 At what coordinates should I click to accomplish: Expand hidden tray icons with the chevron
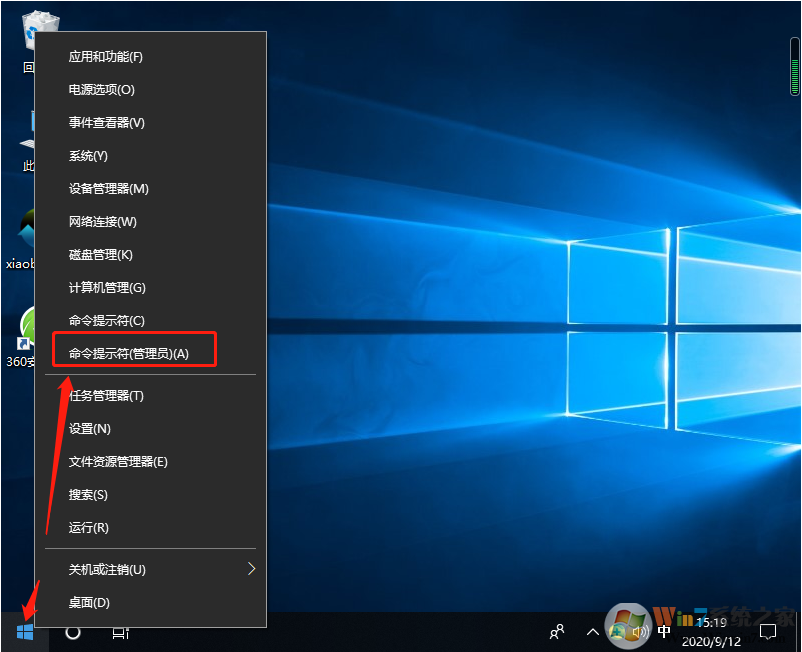coord(592,632)
